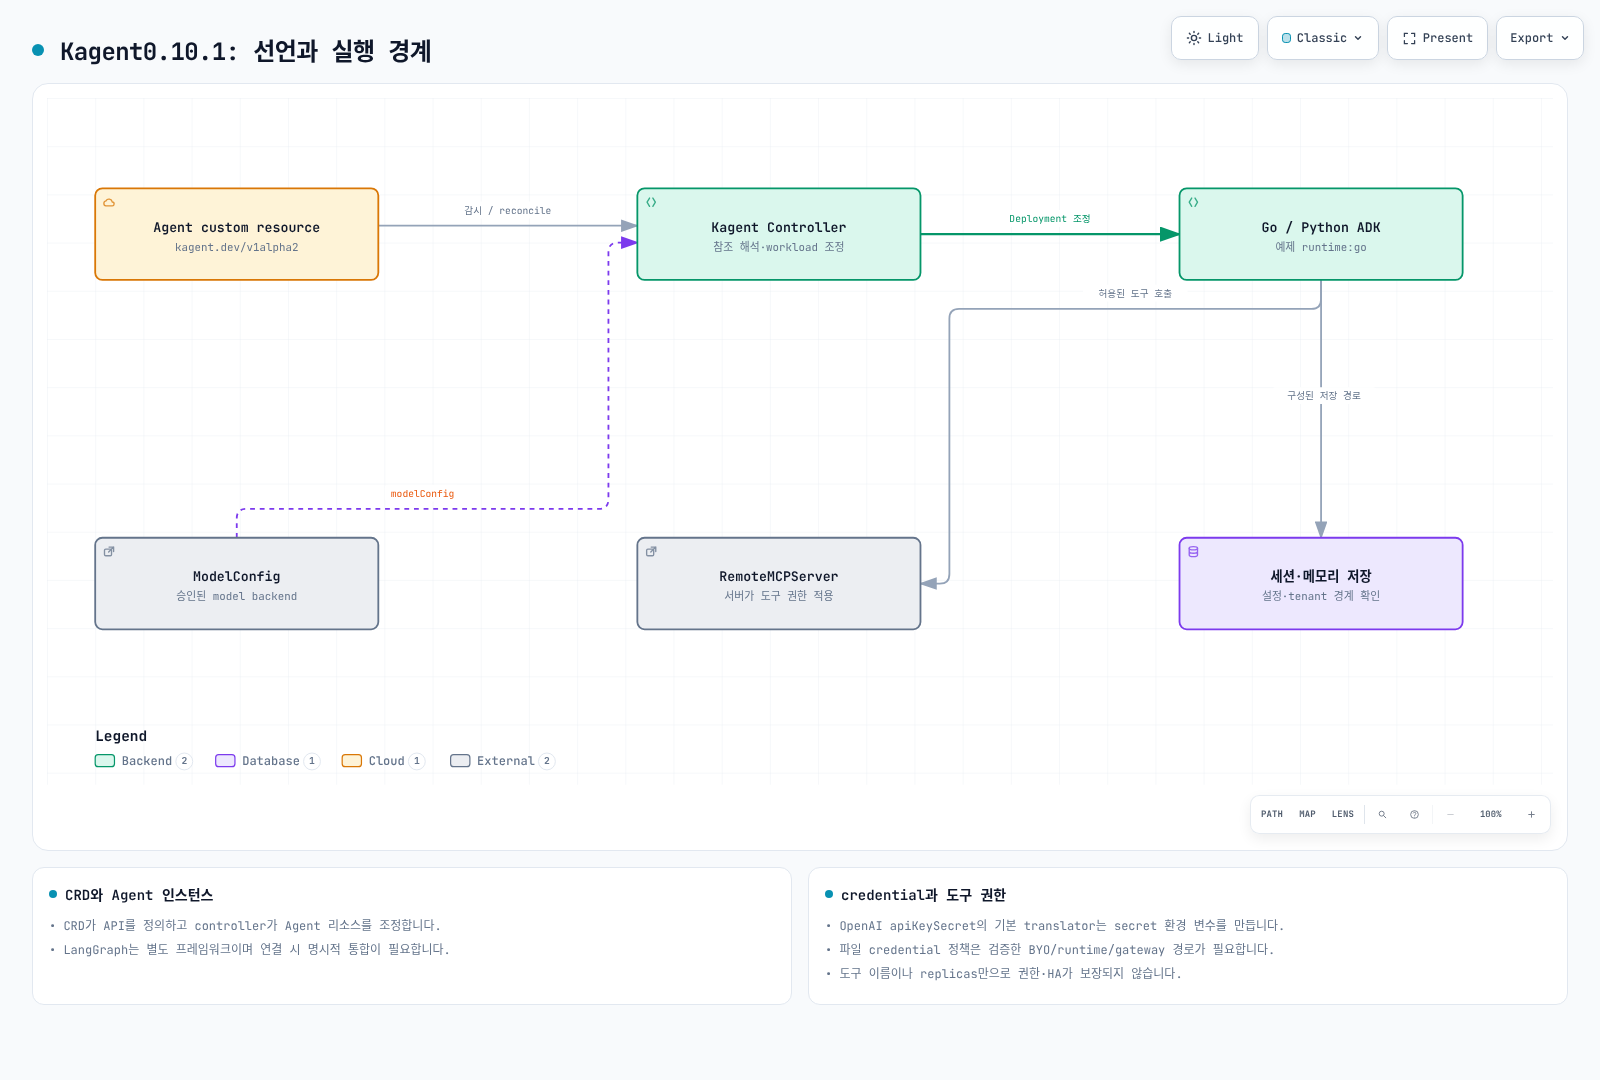Viewport: 1600px width, 1080px height.
Task: Toggle the Light theme button
Action: point(1215,38)
